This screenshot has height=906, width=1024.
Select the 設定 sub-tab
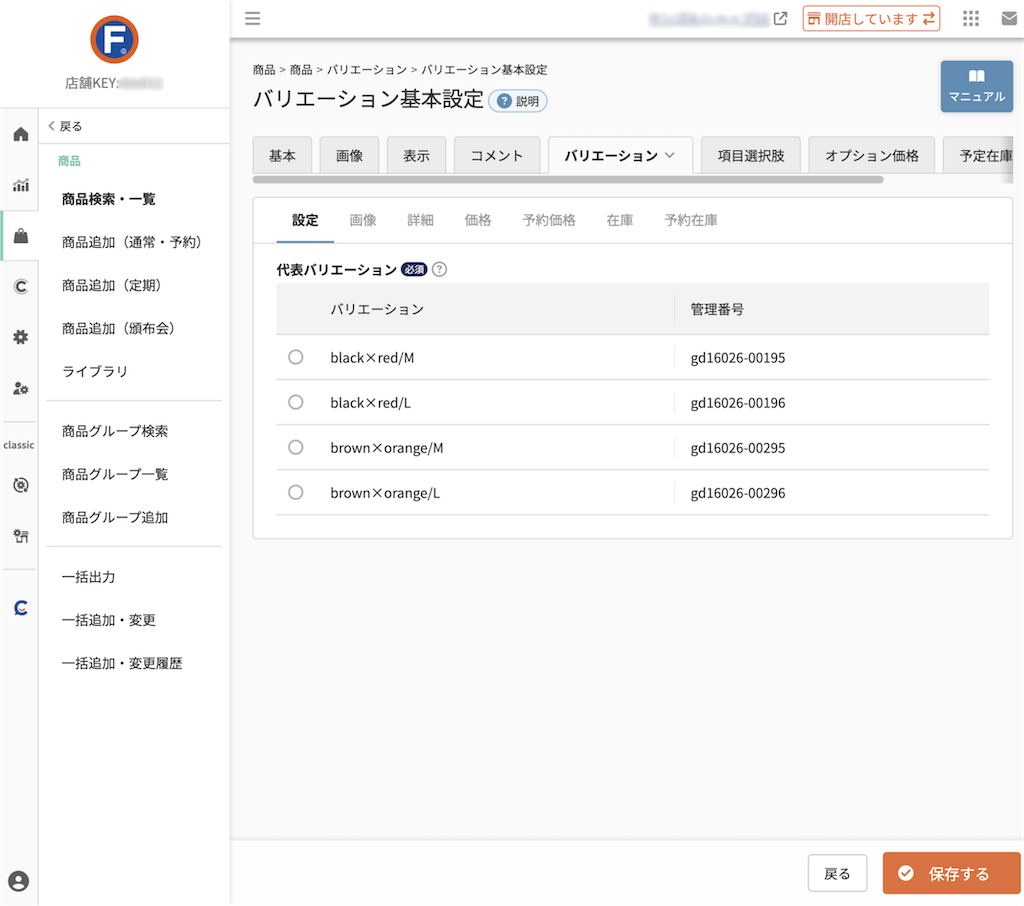(x=305, y=220)
